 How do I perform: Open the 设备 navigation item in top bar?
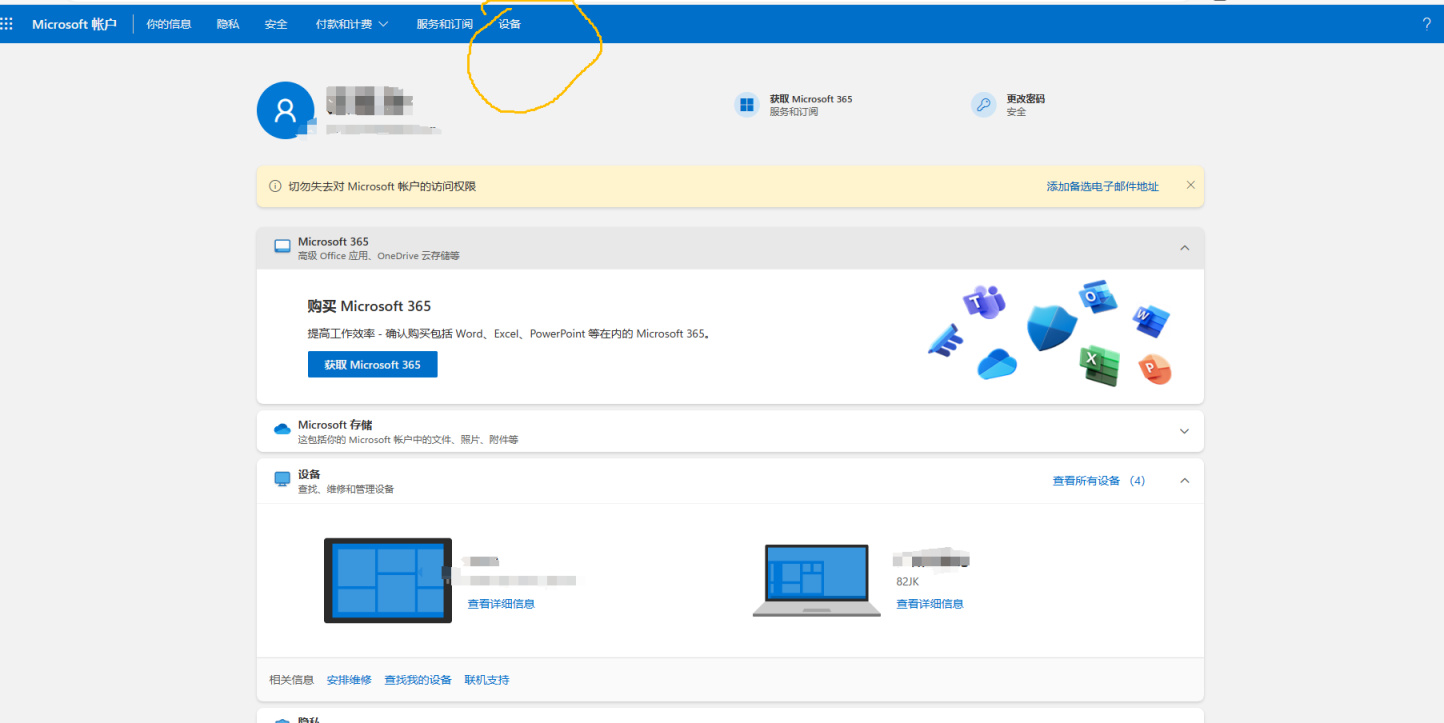pyautogui.click(x=510, y=24)
